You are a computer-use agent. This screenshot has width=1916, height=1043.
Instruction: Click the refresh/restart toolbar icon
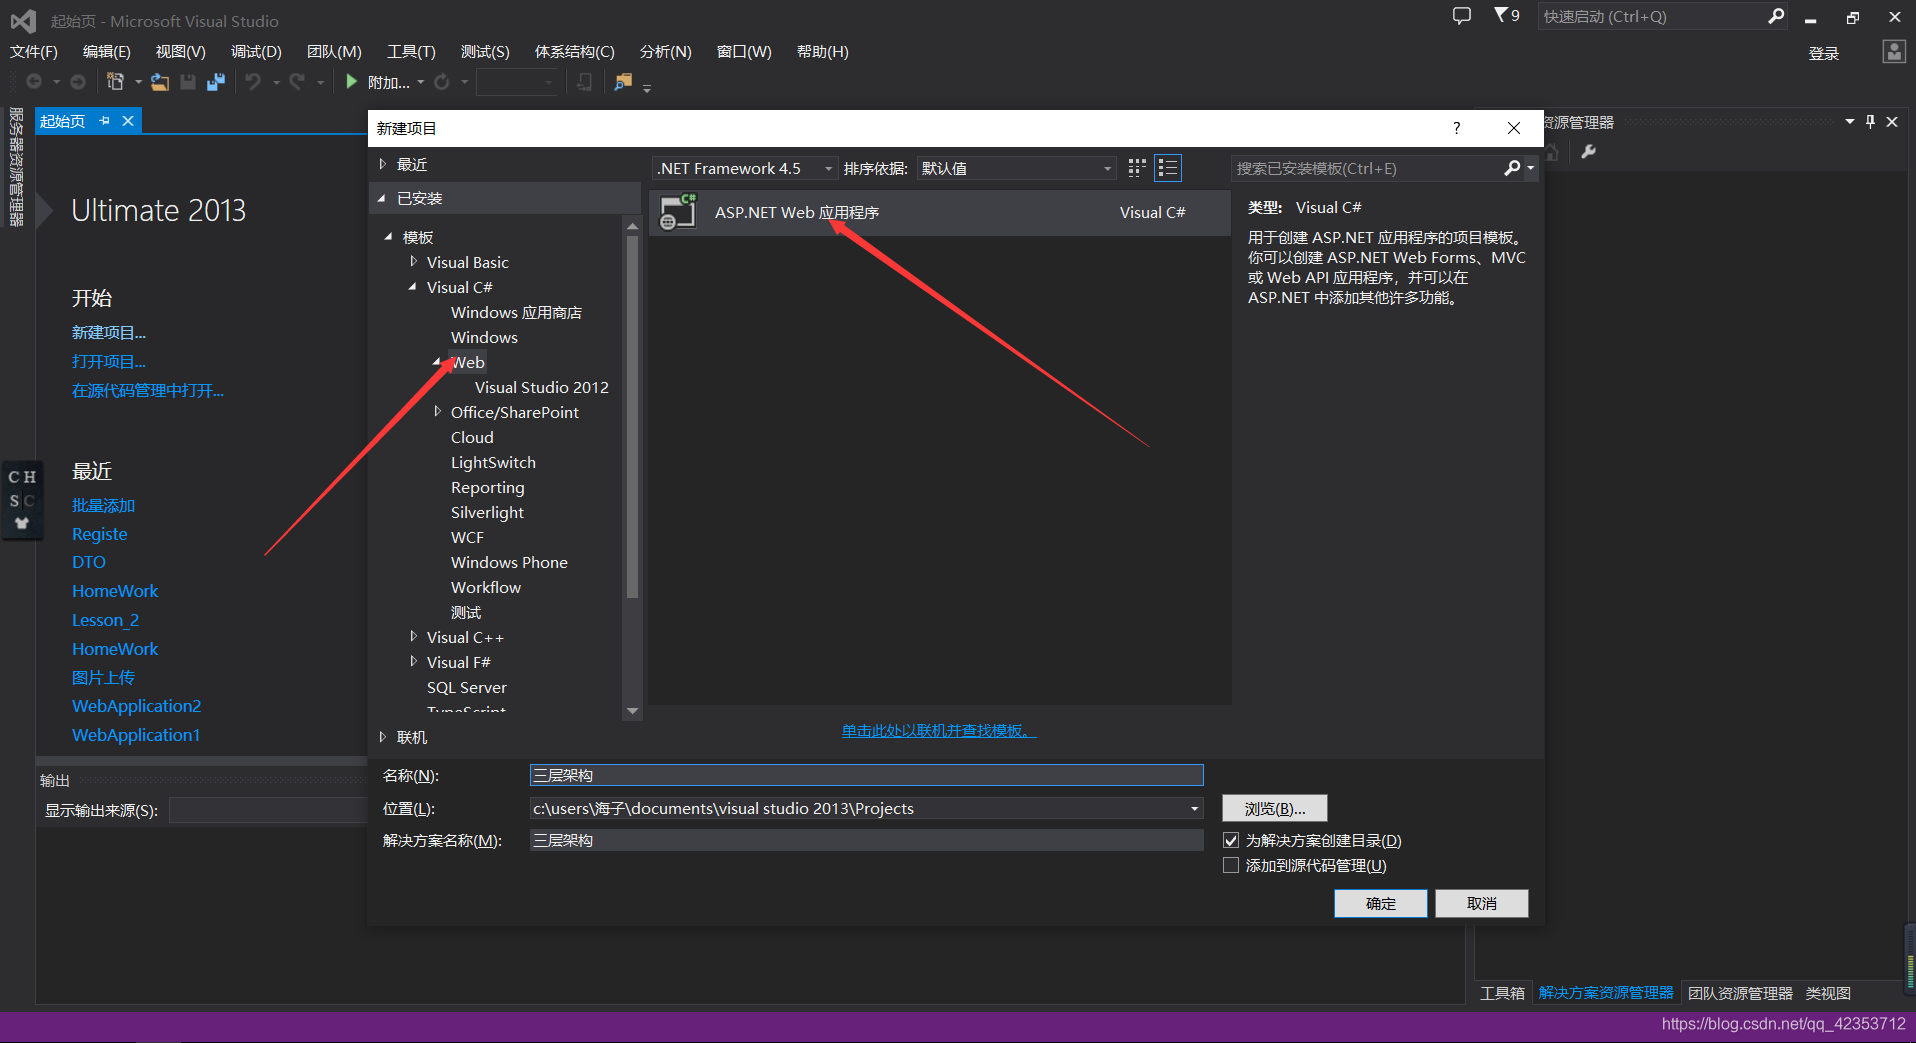point(442,82)
